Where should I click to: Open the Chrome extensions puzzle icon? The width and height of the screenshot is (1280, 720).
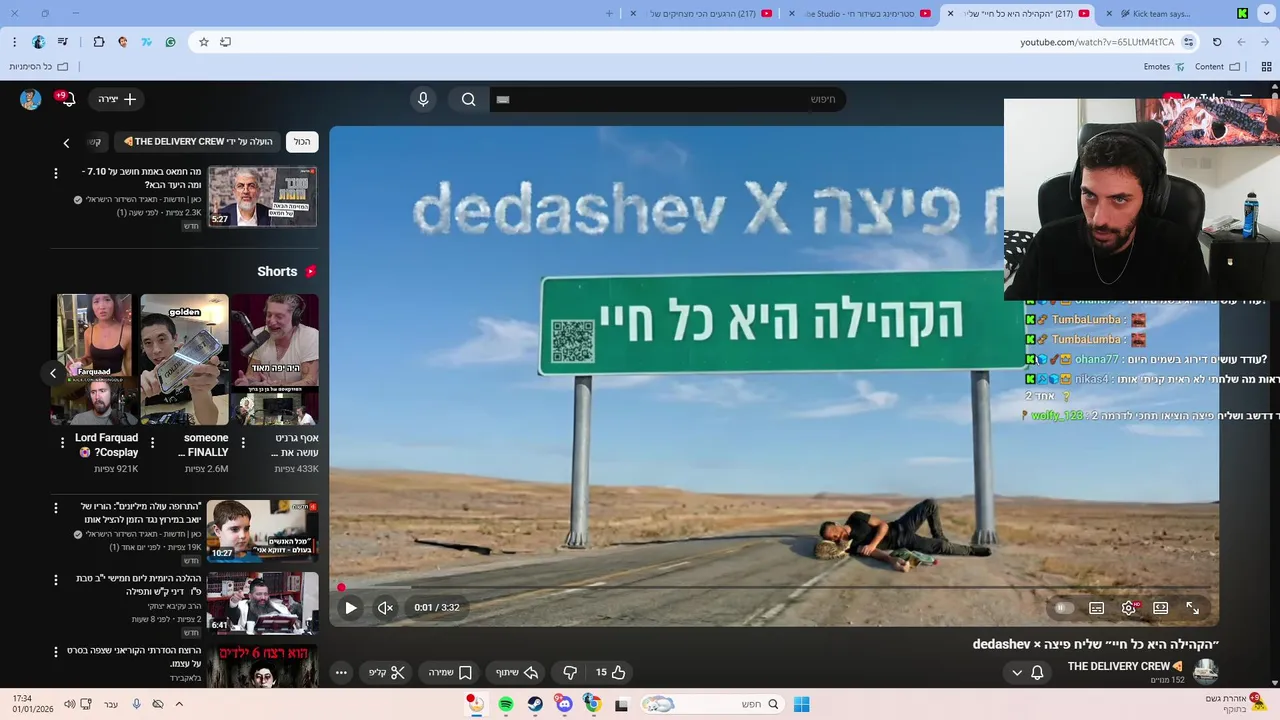[x=98, y=42]
